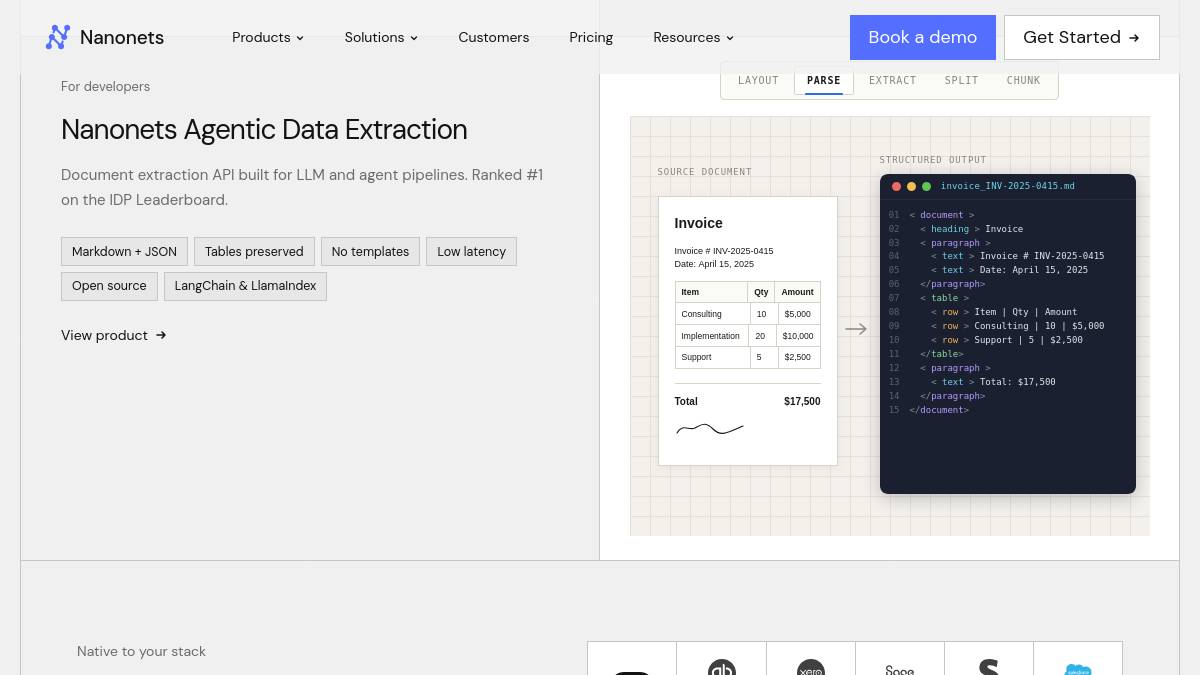Expand the Products menu chevron
Screen dimensions: 1200x675
point(300,38)
